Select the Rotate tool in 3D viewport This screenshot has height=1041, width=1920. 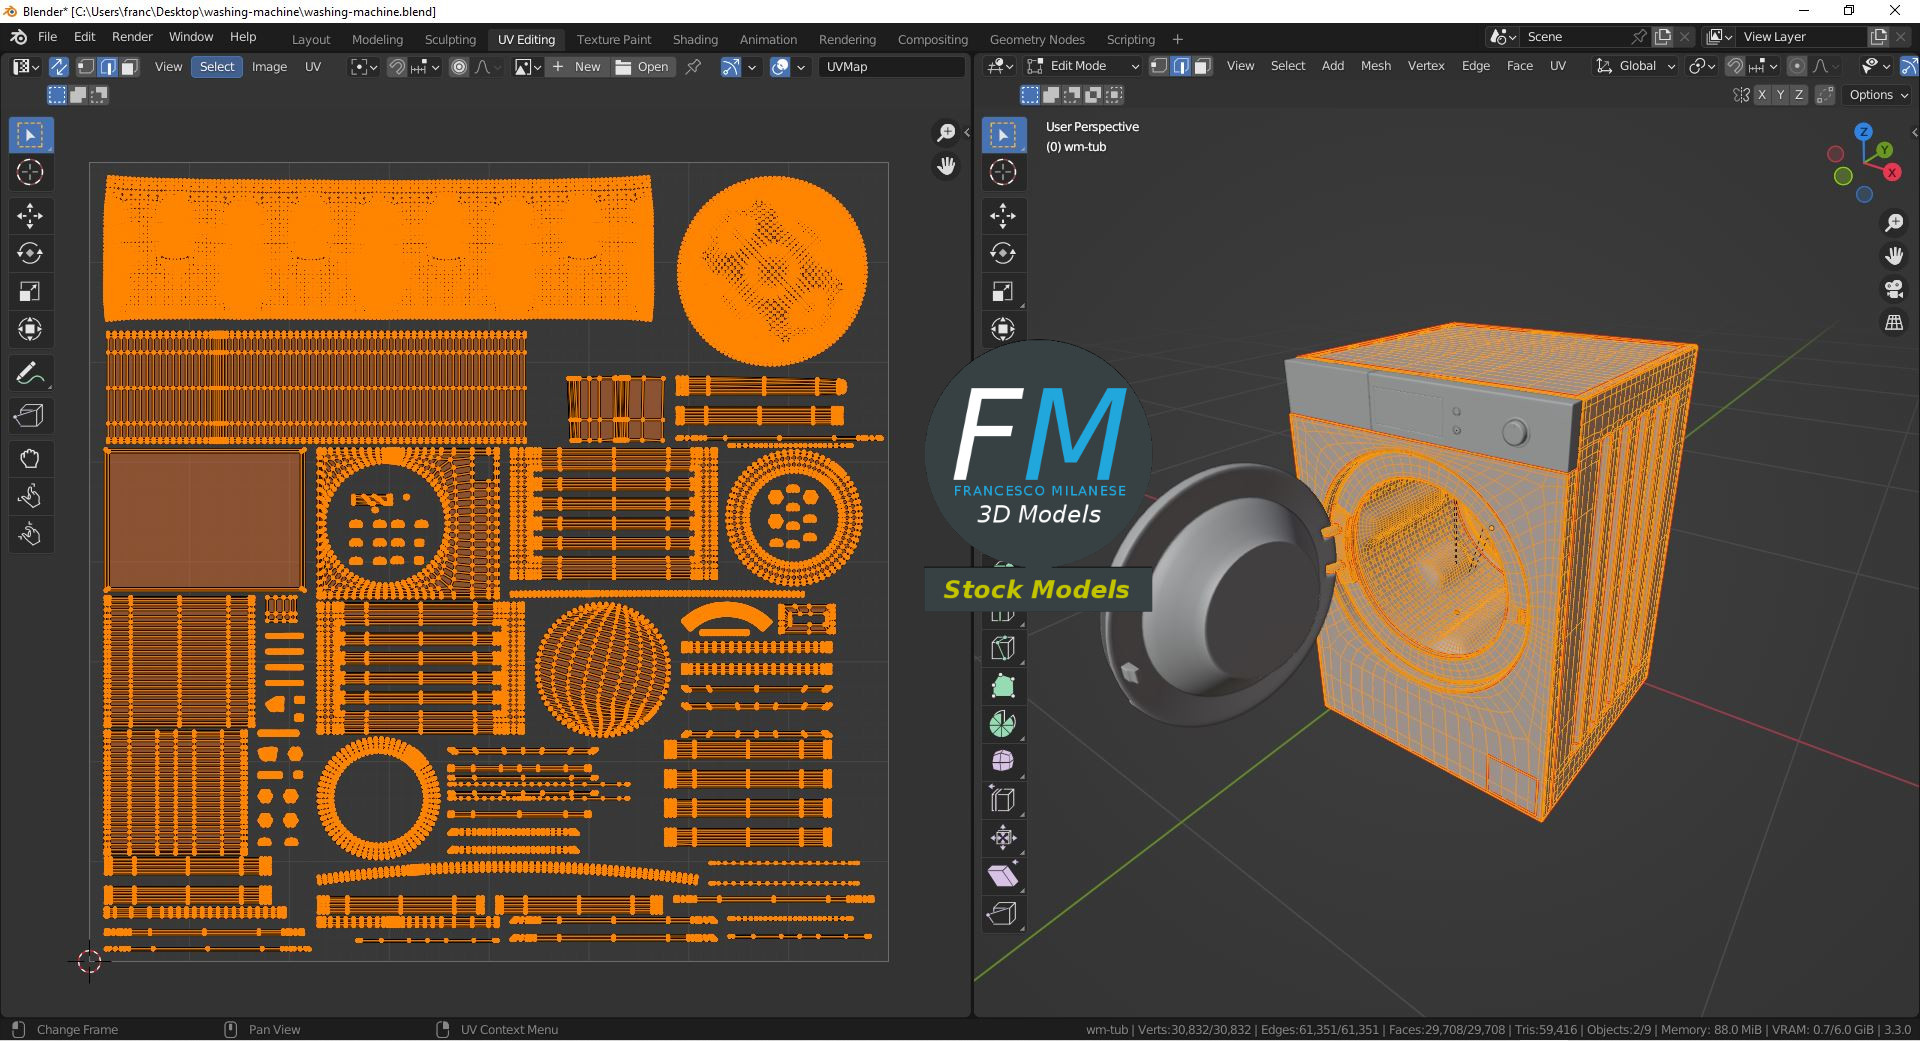(1002, 253)
